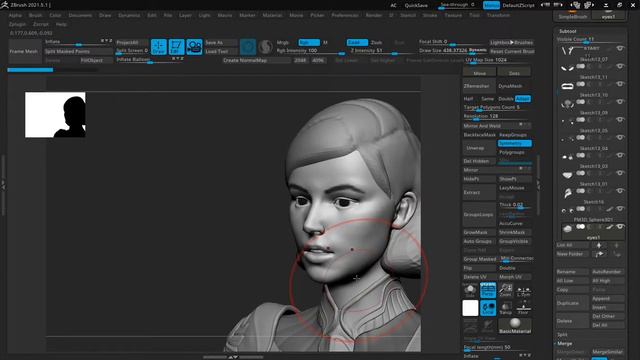Select the Sketch12_11 subtool thumbnail

click(x=567, y=85)
